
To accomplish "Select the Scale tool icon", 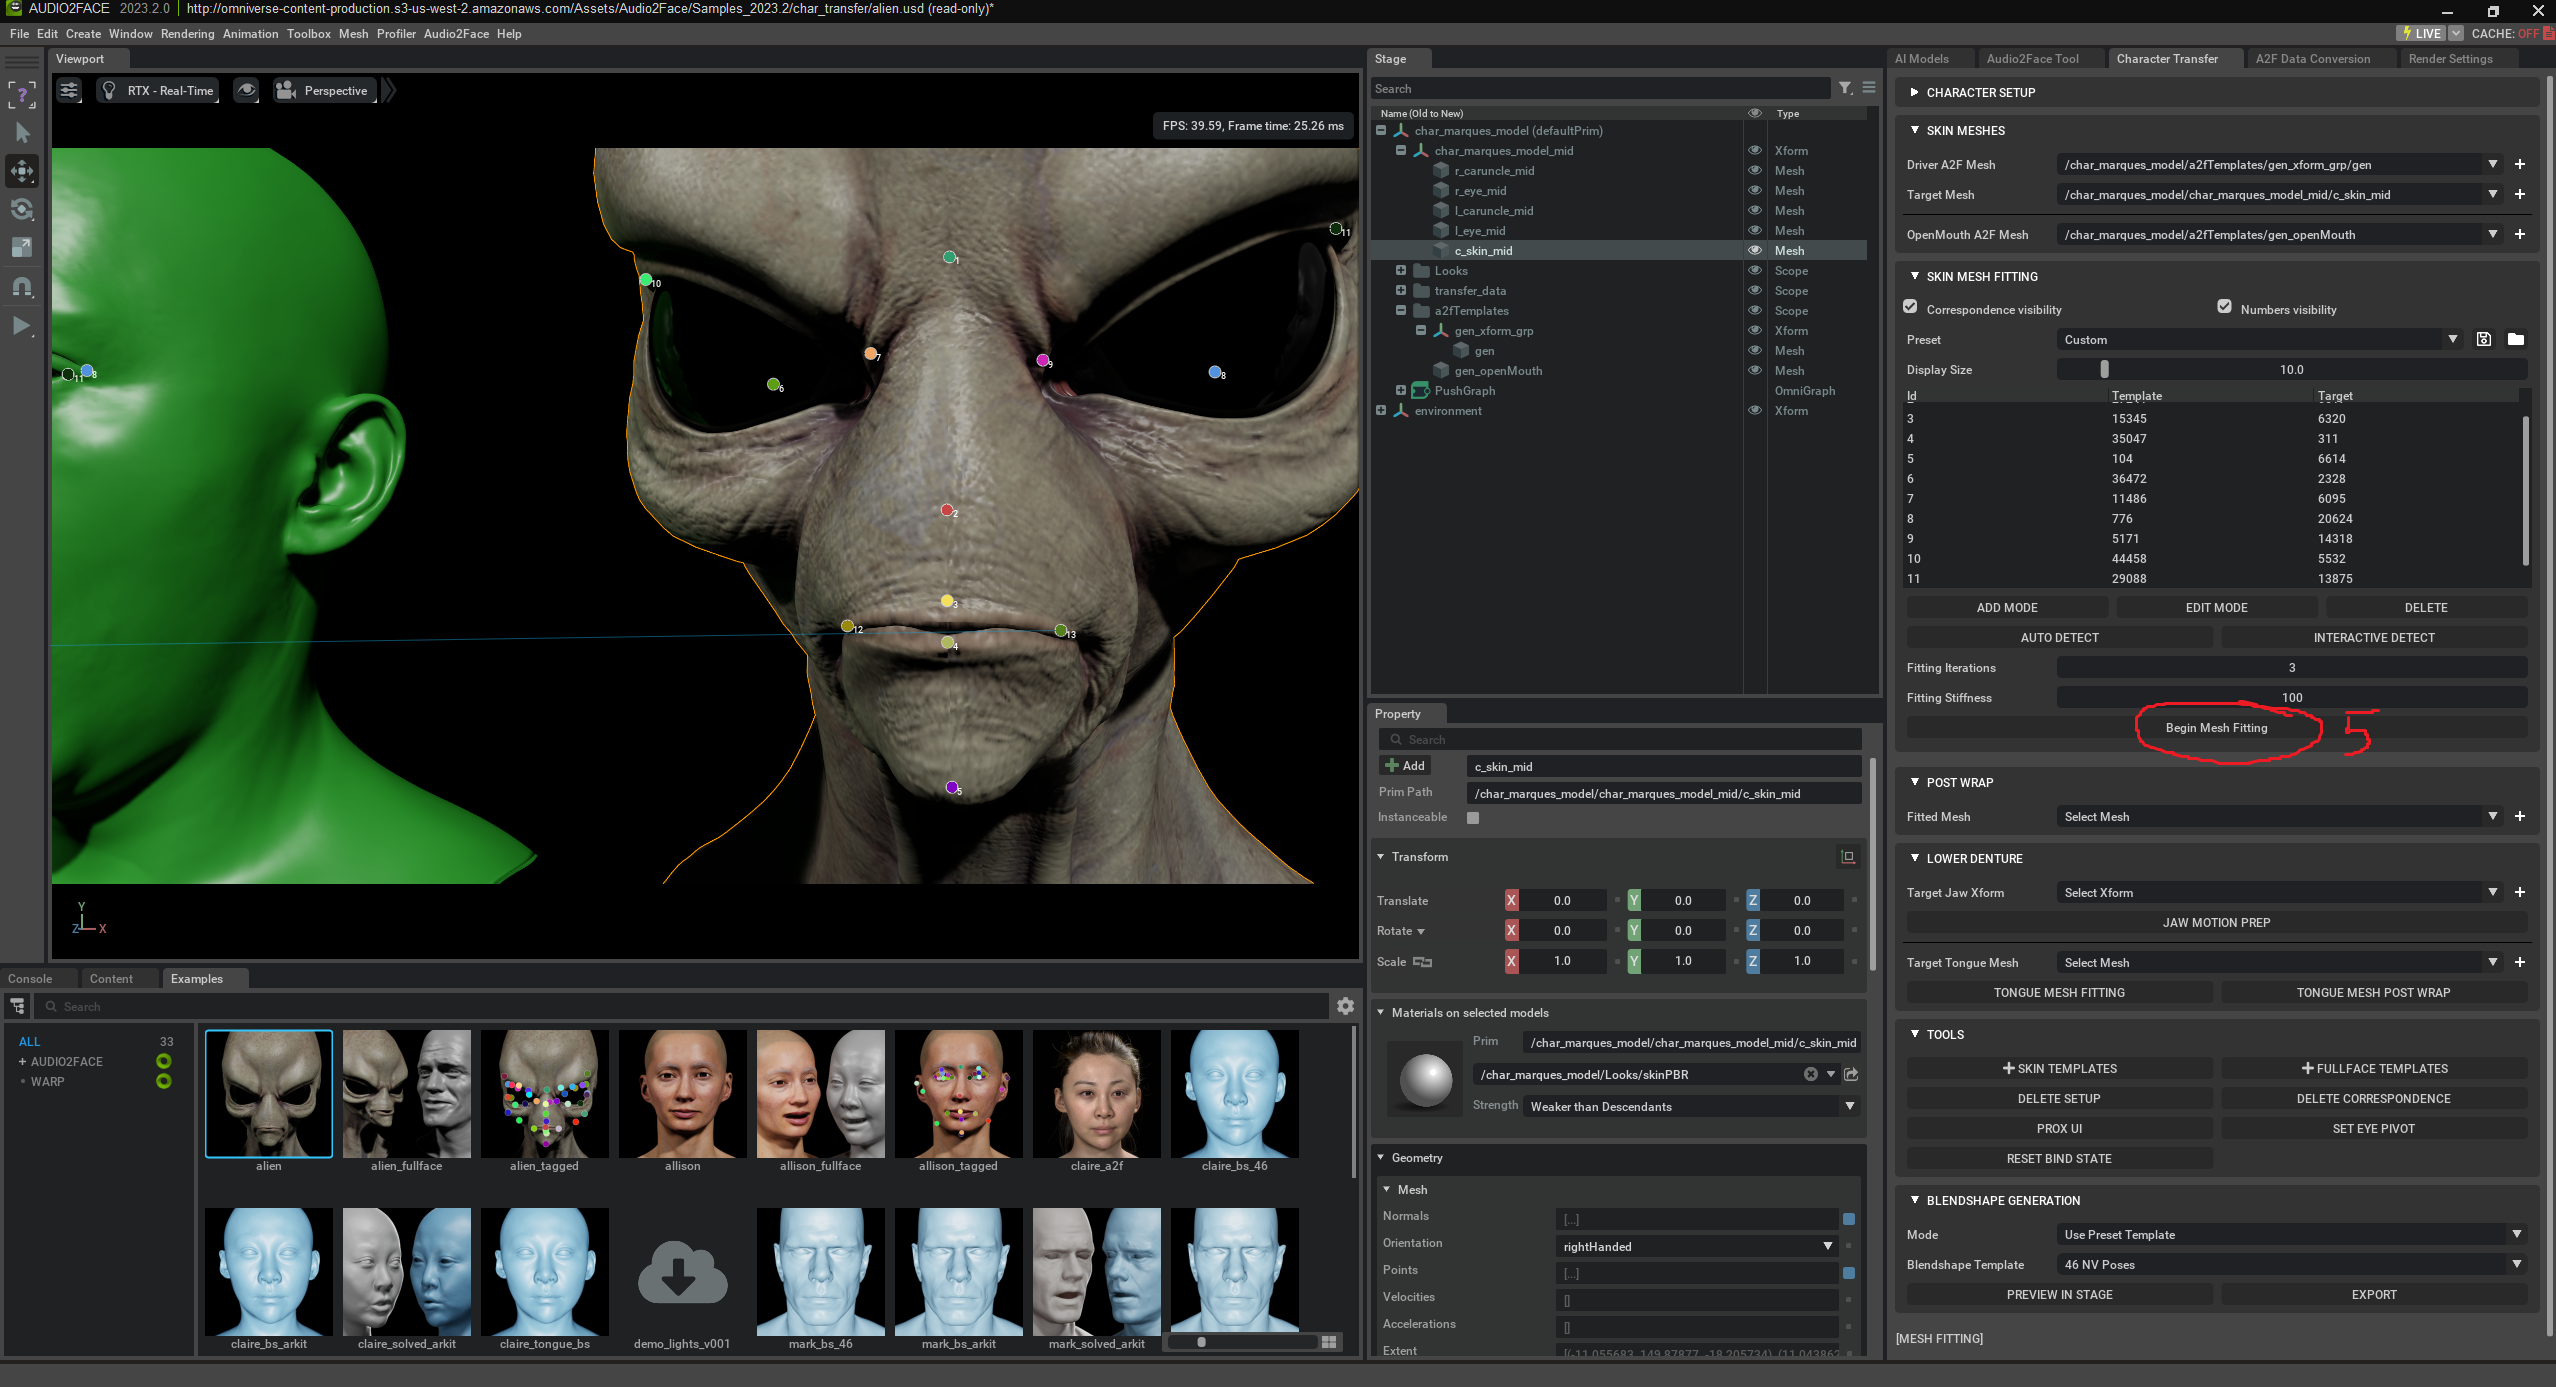I will [x=22, y=248].
